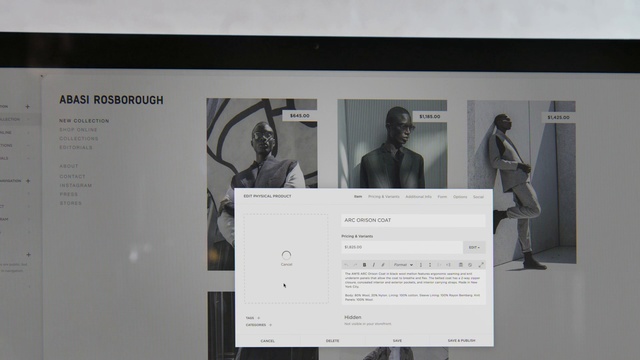Click the remove formatting circle icon
This screenshot has width=640, height=360.
470,265
